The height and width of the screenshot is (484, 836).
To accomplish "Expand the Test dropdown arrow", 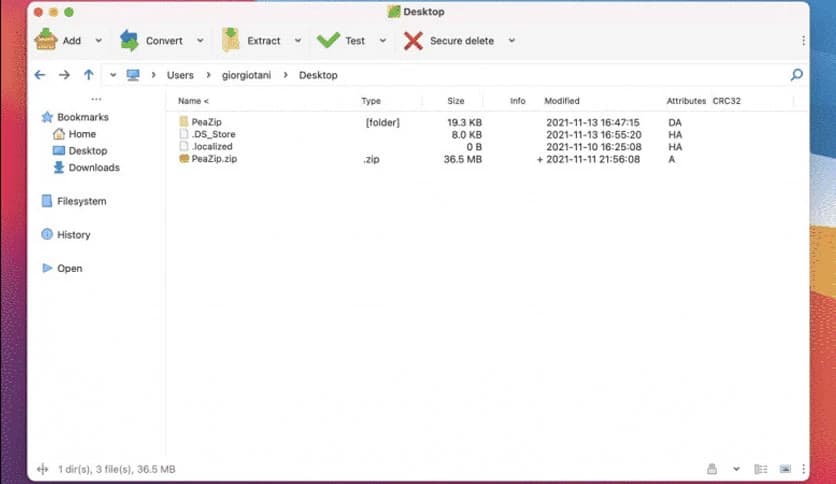I will [383, 41].
